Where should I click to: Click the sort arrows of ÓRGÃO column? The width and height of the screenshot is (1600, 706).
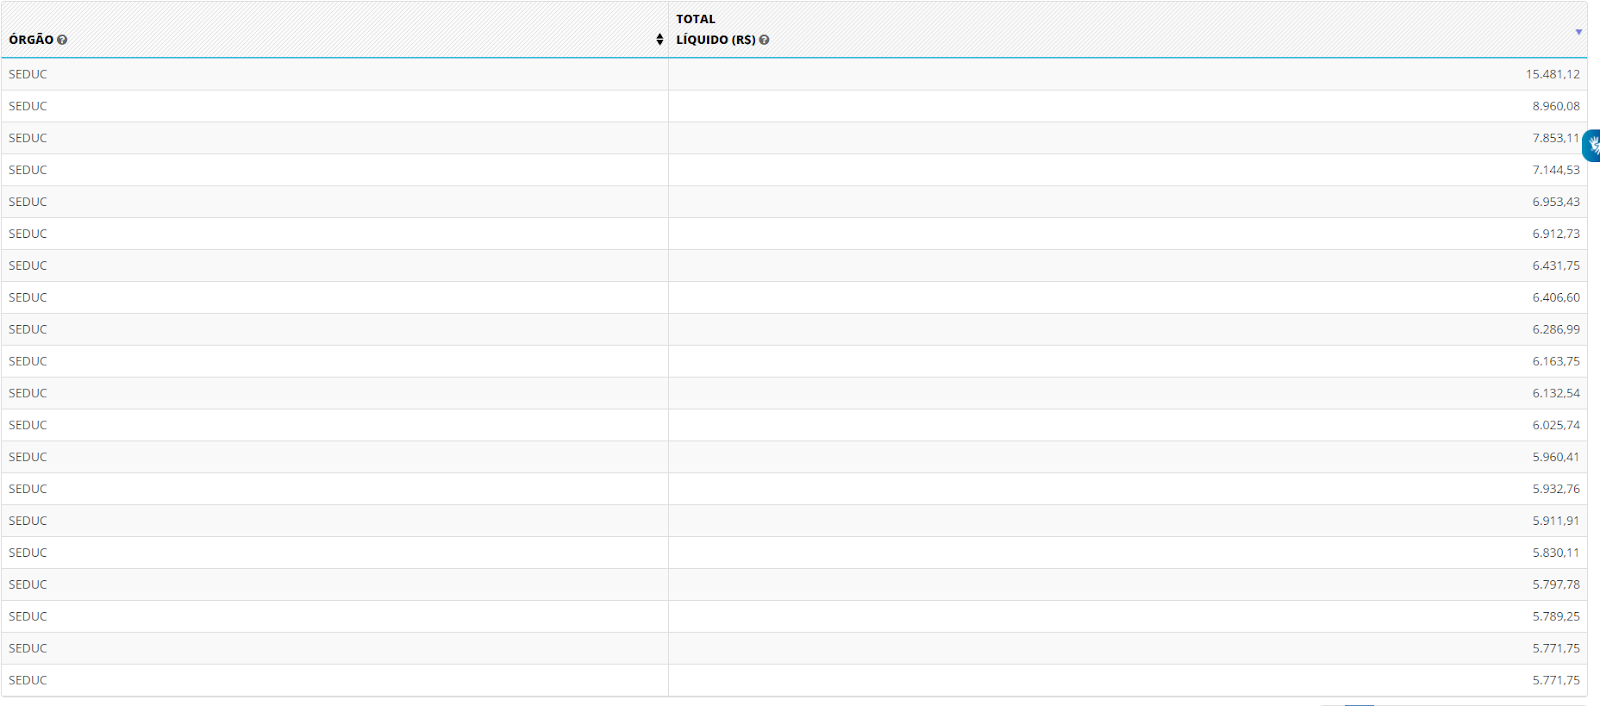[660, 40]
